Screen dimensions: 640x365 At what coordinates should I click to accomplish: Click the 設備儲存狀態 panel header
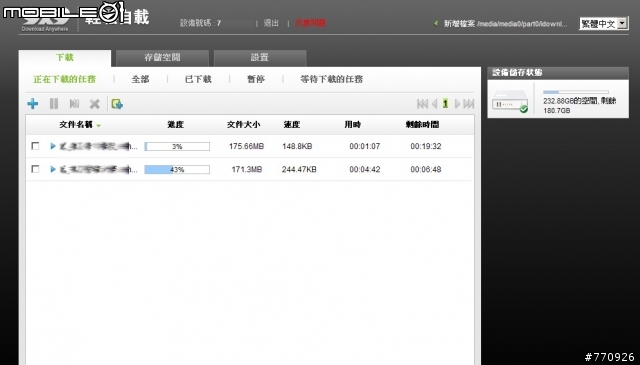pyautogui.click(x=558, y=73)
